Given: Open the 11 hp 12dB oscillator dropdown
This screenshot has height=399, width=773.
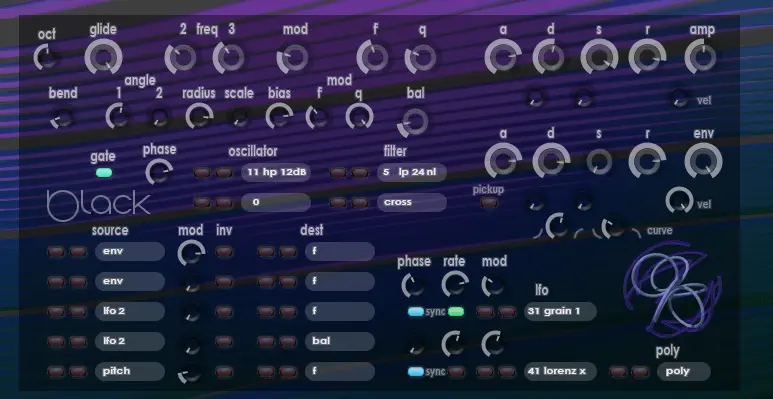Looking at the screenshot, I should 276,173.
